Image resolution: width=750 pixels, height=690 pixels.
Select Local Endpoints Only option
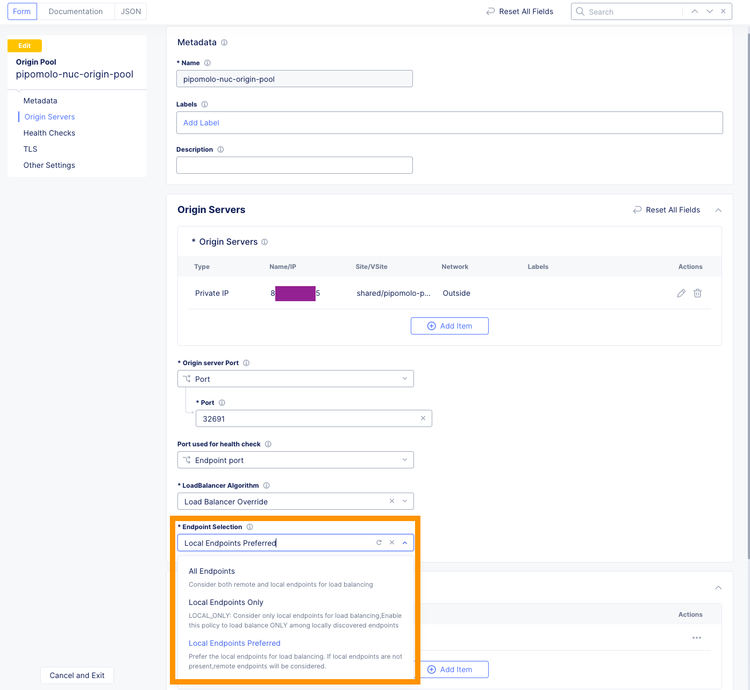point(226,602)
